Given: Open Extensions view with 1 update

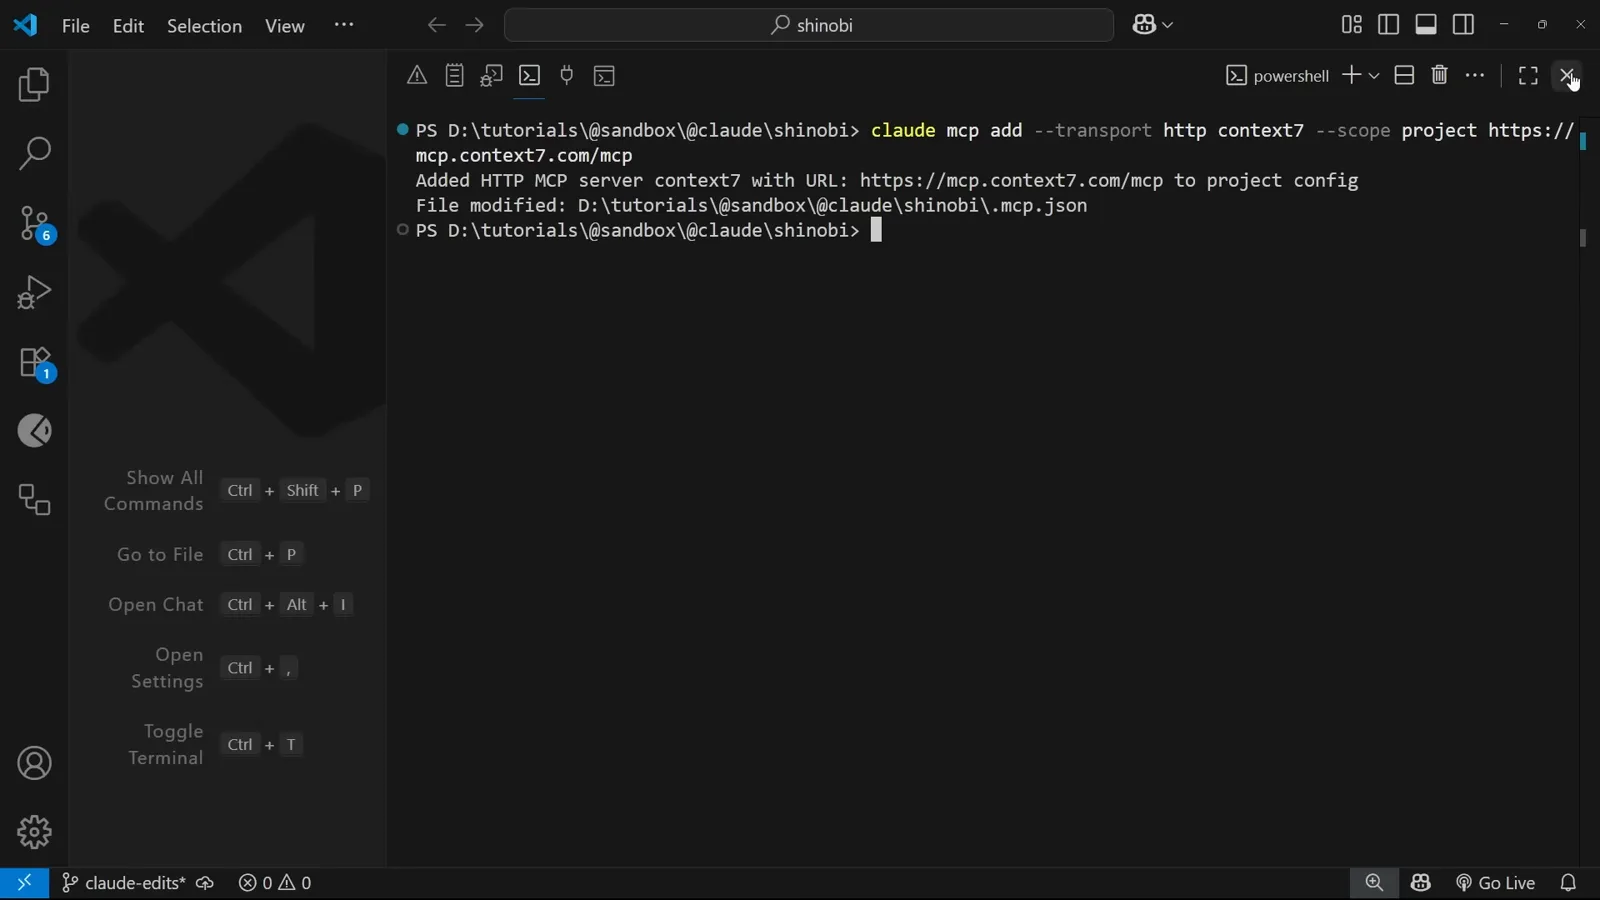Looking at the screenshot, I should (x=36, y=363).
